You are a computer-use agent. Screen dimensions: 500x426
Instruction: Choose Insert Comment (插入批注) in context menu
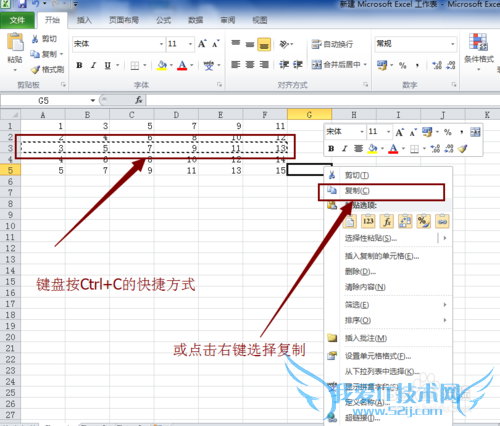coord(388,338)
